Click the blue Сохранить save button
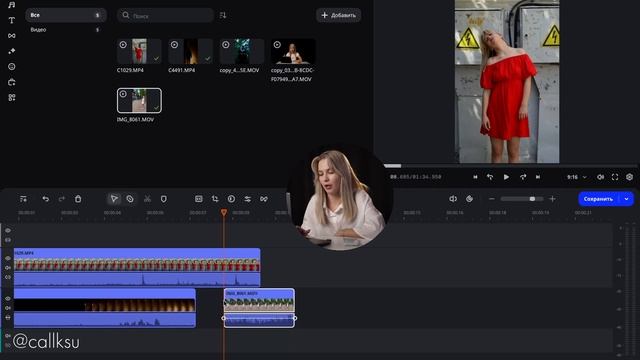This screenshot has height=360, width=640. [x=599, y=199]
